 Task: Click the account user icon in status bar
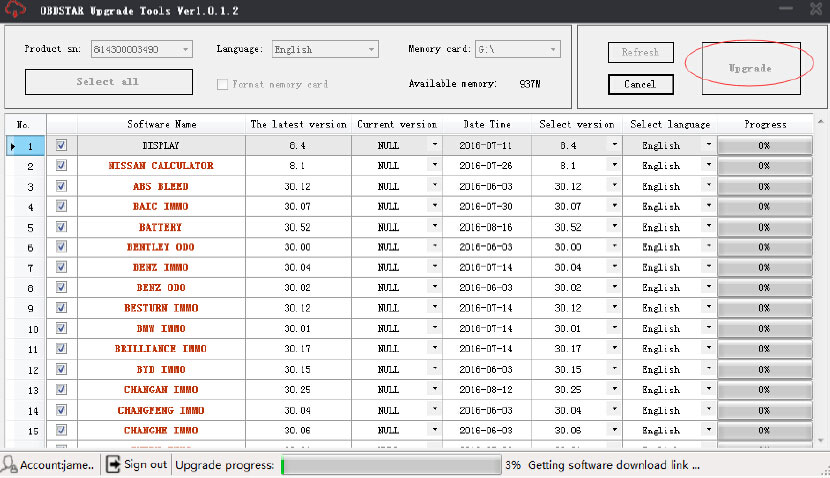click(x=9, y=465)
